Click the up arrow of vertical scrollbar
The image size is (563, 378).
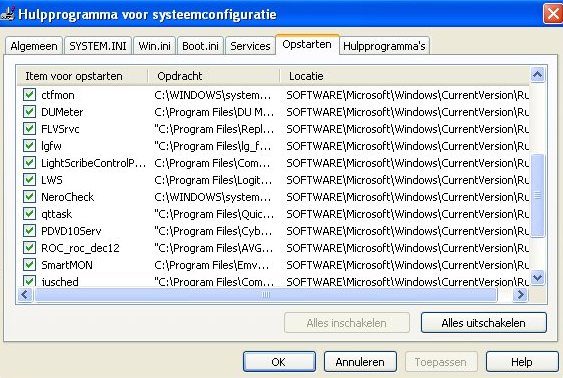point(538,75)
